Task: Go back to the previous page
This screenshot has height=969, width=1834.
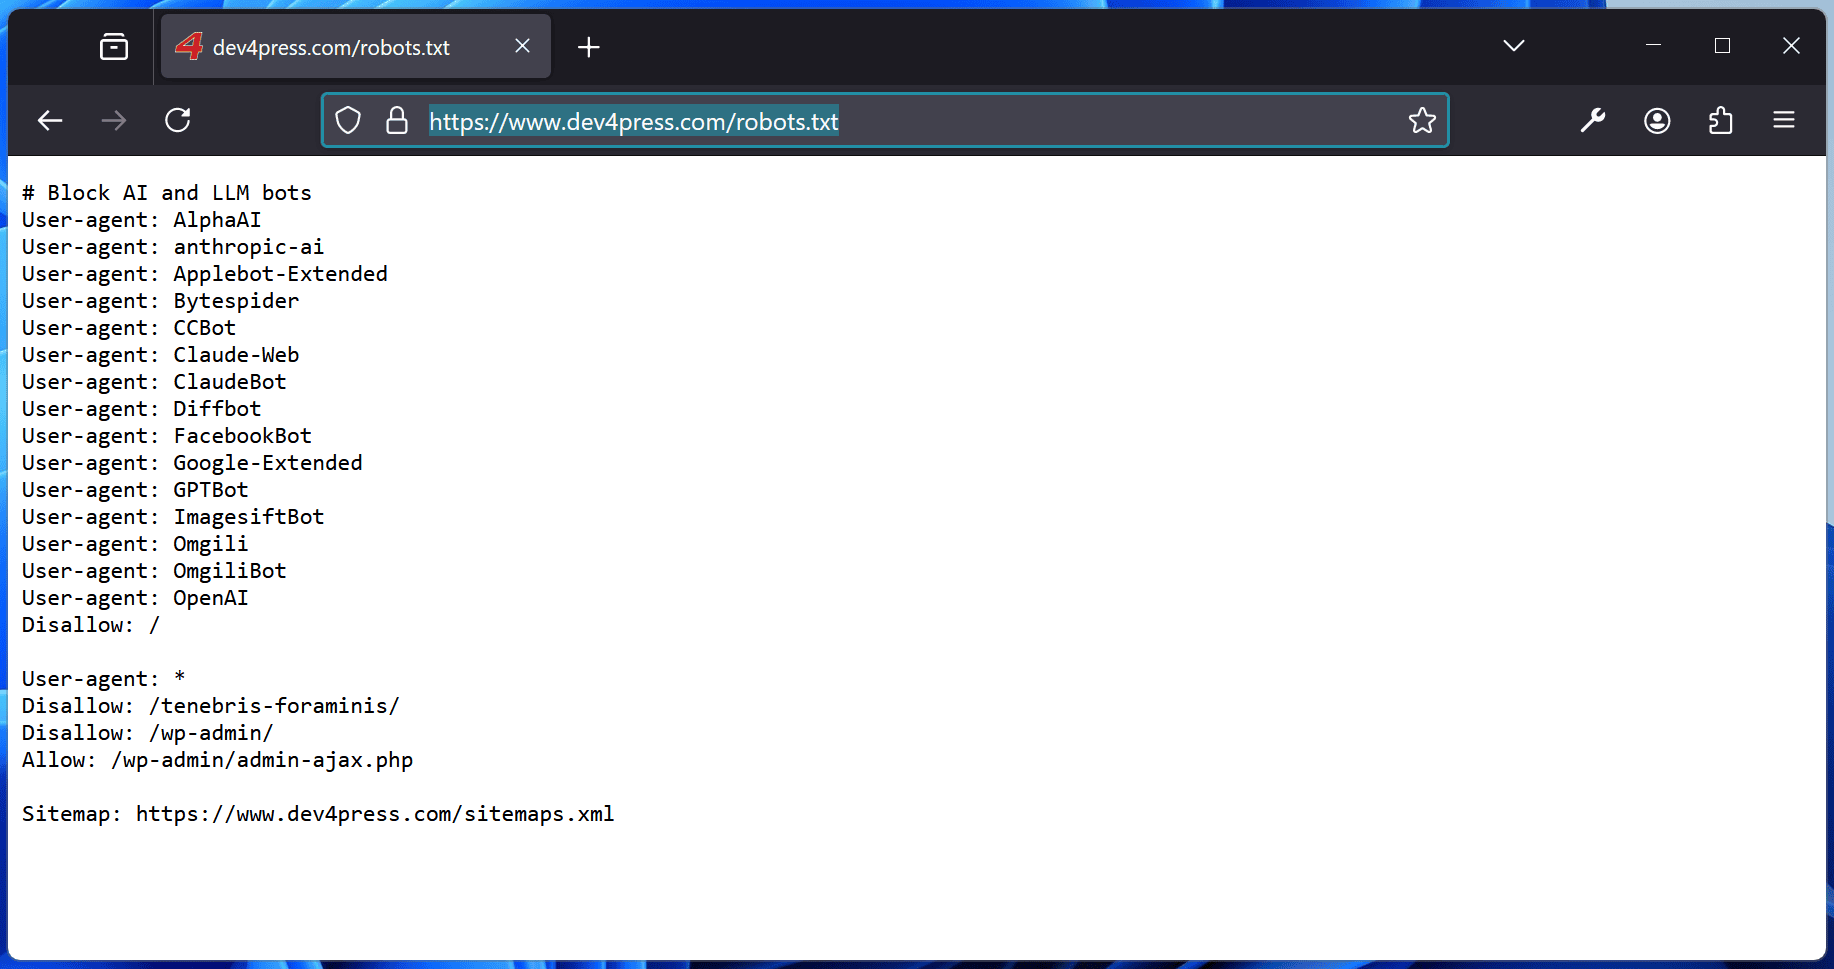Action: 50,121
